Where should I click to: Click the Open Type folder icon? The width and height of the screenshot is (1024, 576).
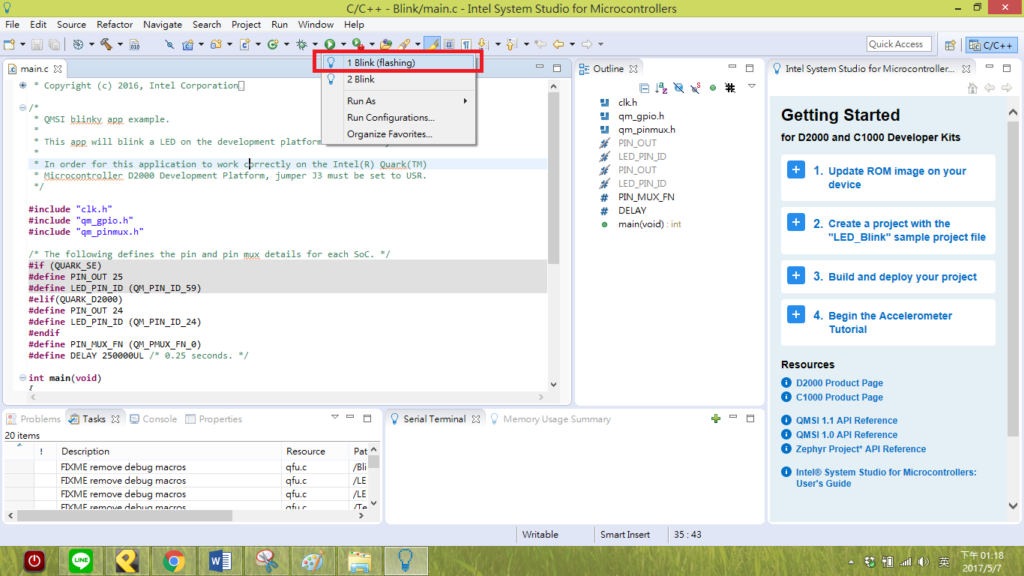coord(386,44)
